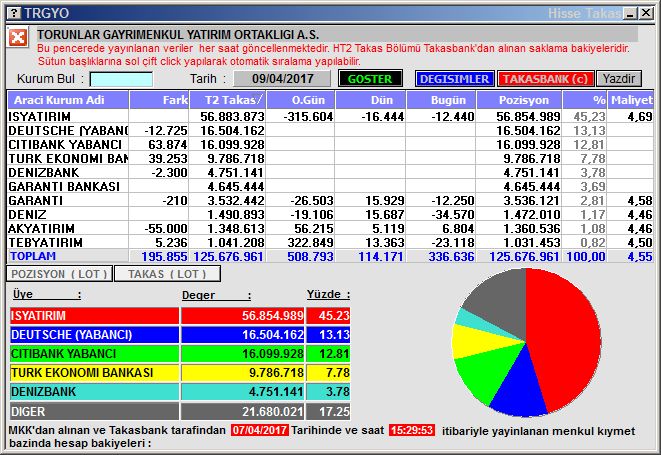Click the red pie chart slice
Viewport: 661px width, 455px height.
(x=569, y=337)
